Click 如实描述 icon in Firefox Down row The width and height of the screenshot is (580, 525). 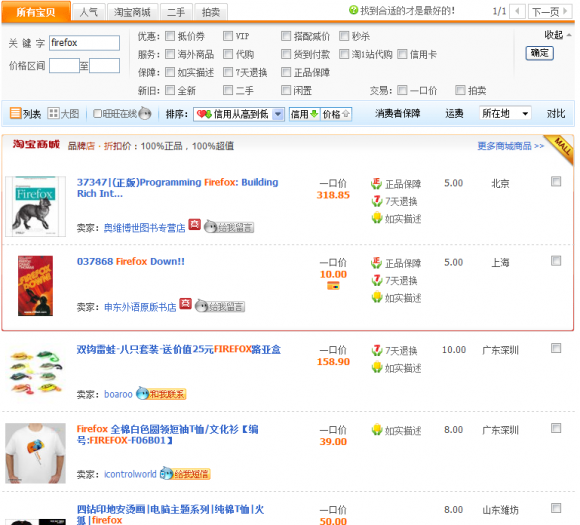(x=377, y=297)
